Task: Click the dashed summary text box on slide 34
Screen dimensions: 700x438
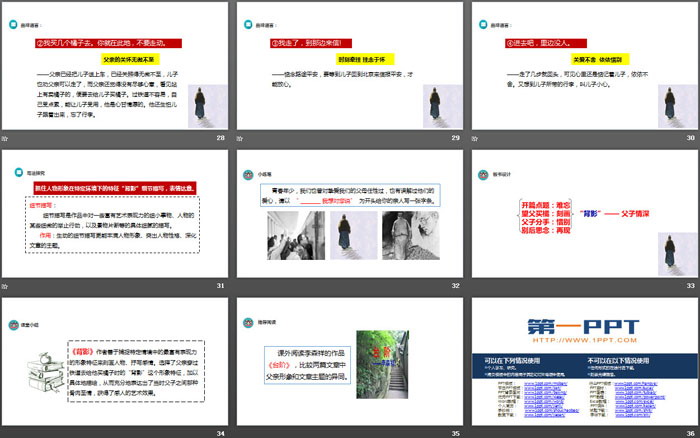Action: (x=136, y=371)
